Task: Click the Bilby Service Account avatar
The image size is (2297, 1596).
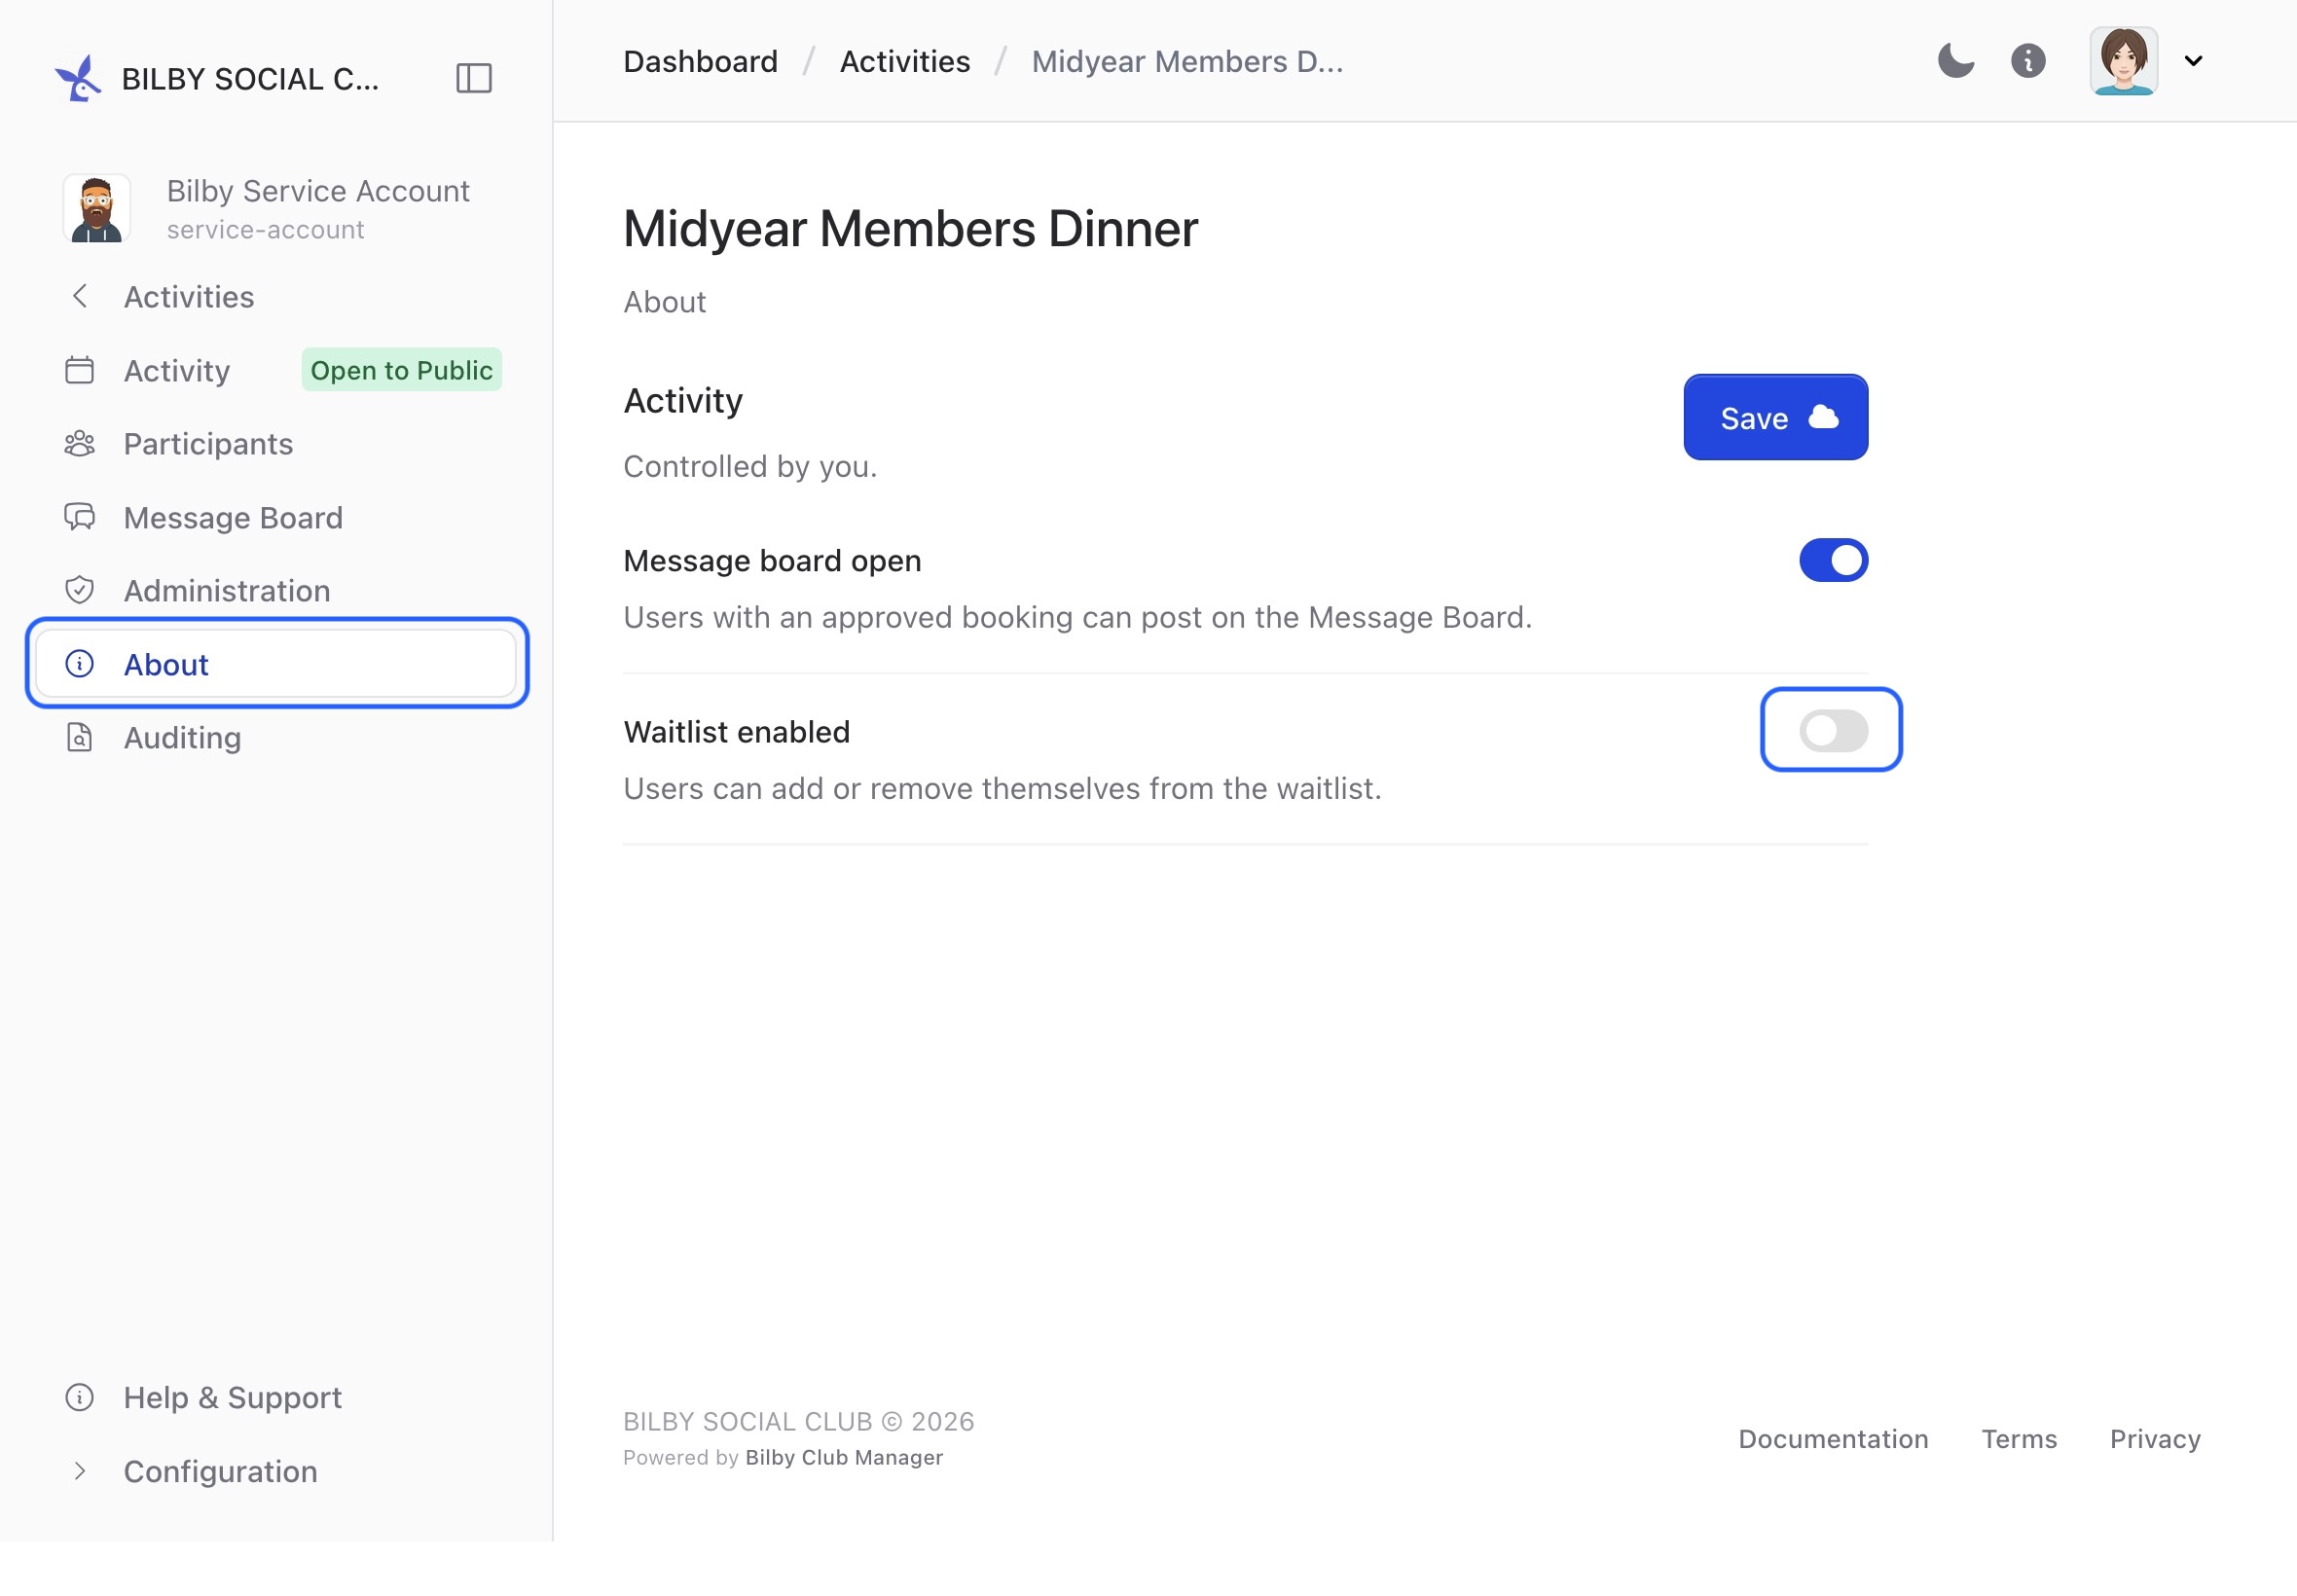Action: coord(97,208)
